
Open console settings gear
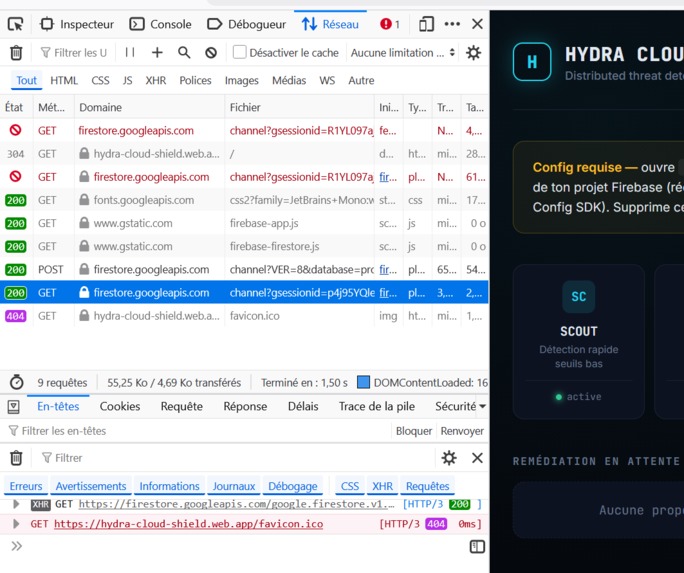pos(449,458)
